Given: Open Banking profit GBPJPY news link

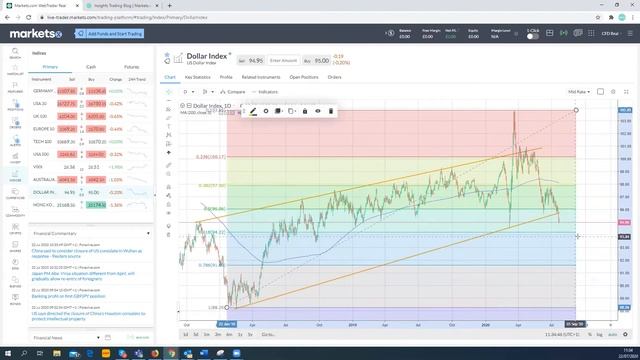Looking at the screenshot, I should click(x=69, y=296).
